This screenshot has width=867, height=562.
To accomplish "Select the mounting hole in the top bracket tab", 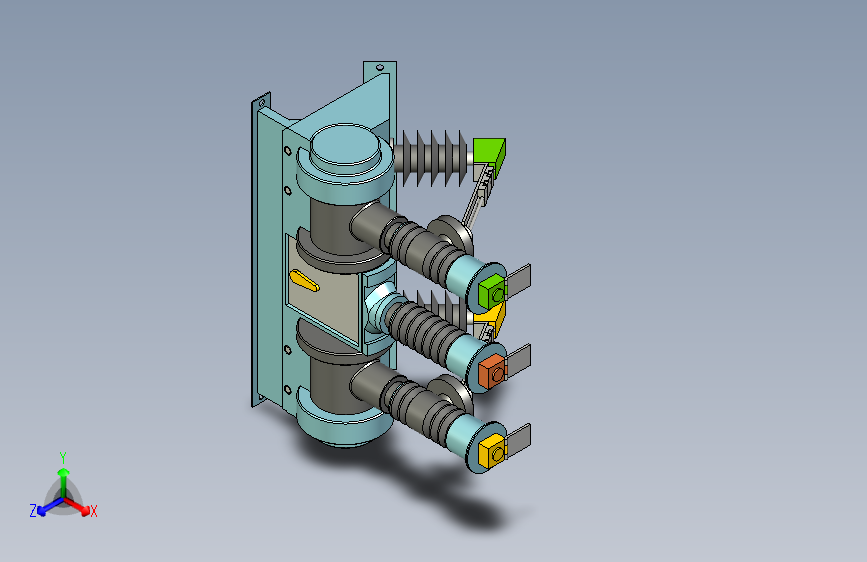I will (380, 67).
